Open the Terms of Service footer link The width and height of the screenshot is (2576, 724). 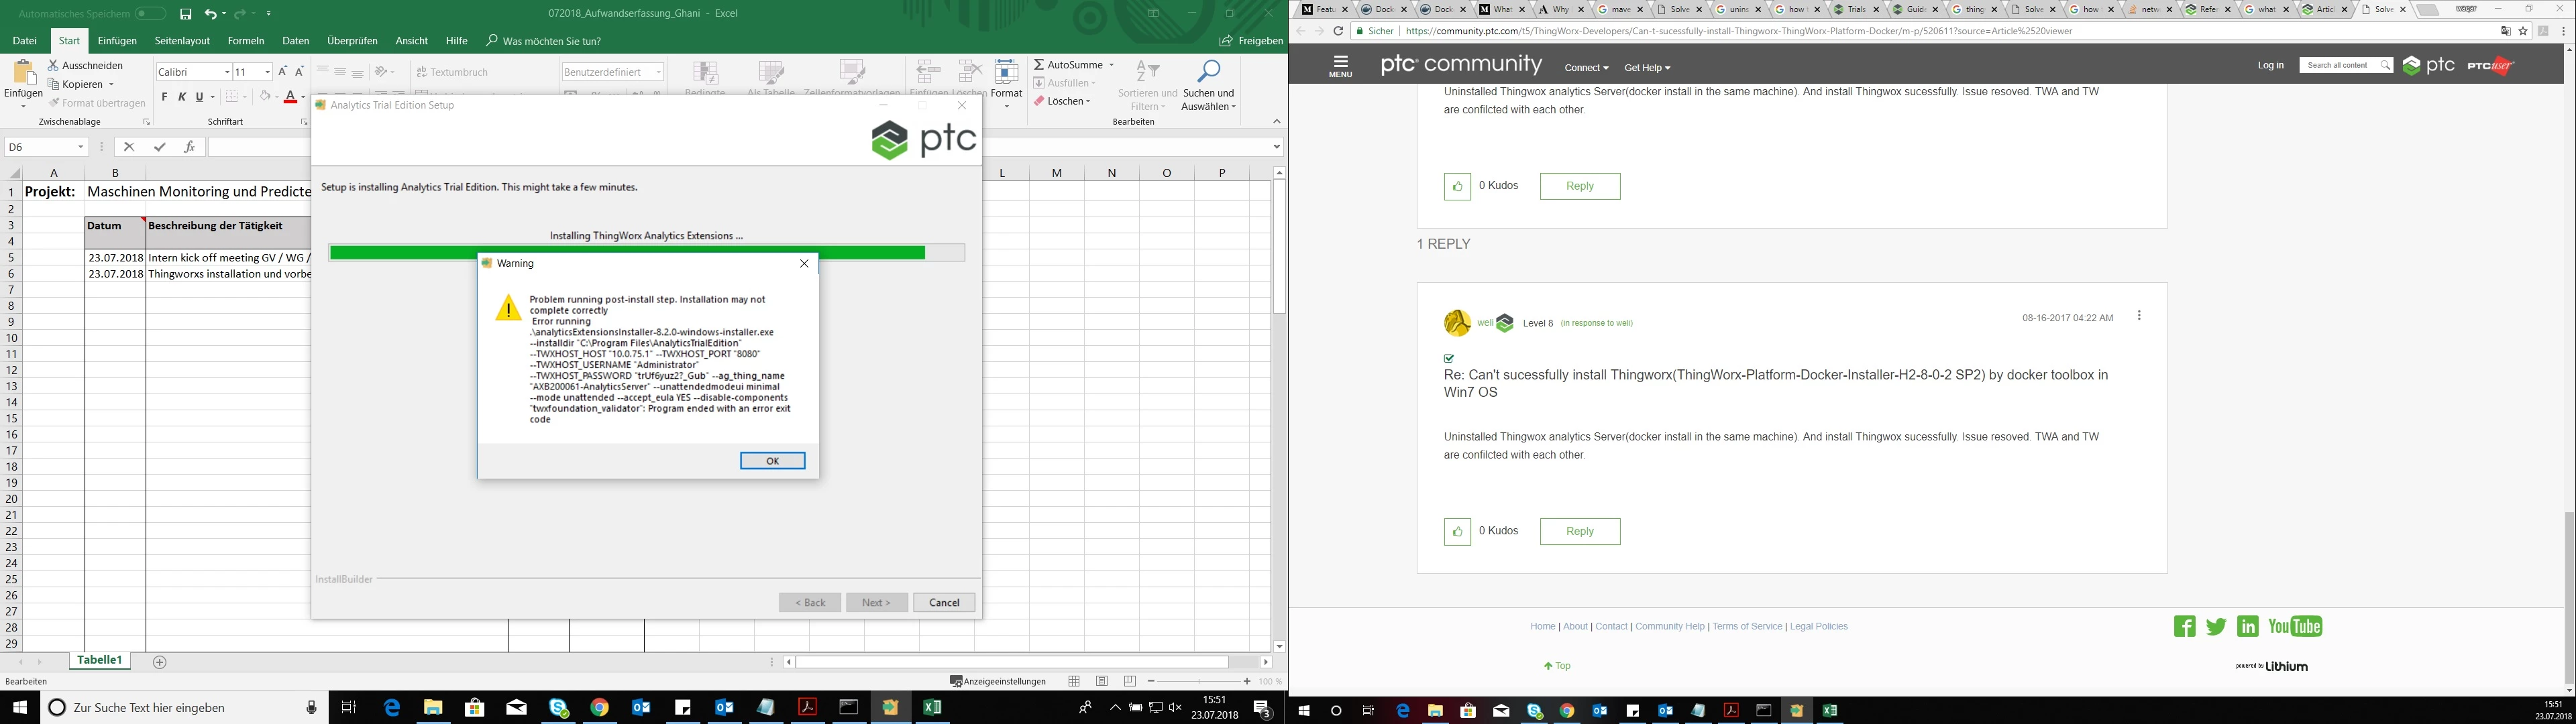click(x=1747, y=627)
